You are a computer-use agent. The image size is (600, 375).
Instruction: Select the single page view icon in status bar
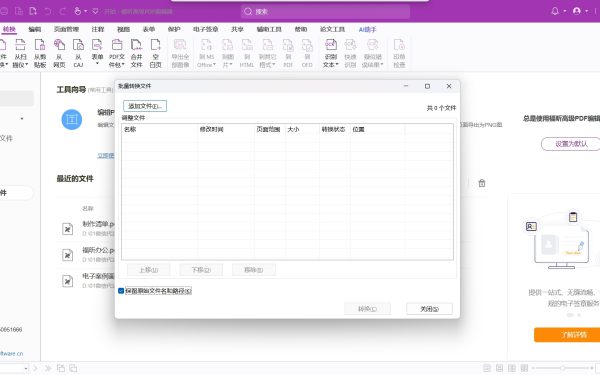(x=487, y=368)
